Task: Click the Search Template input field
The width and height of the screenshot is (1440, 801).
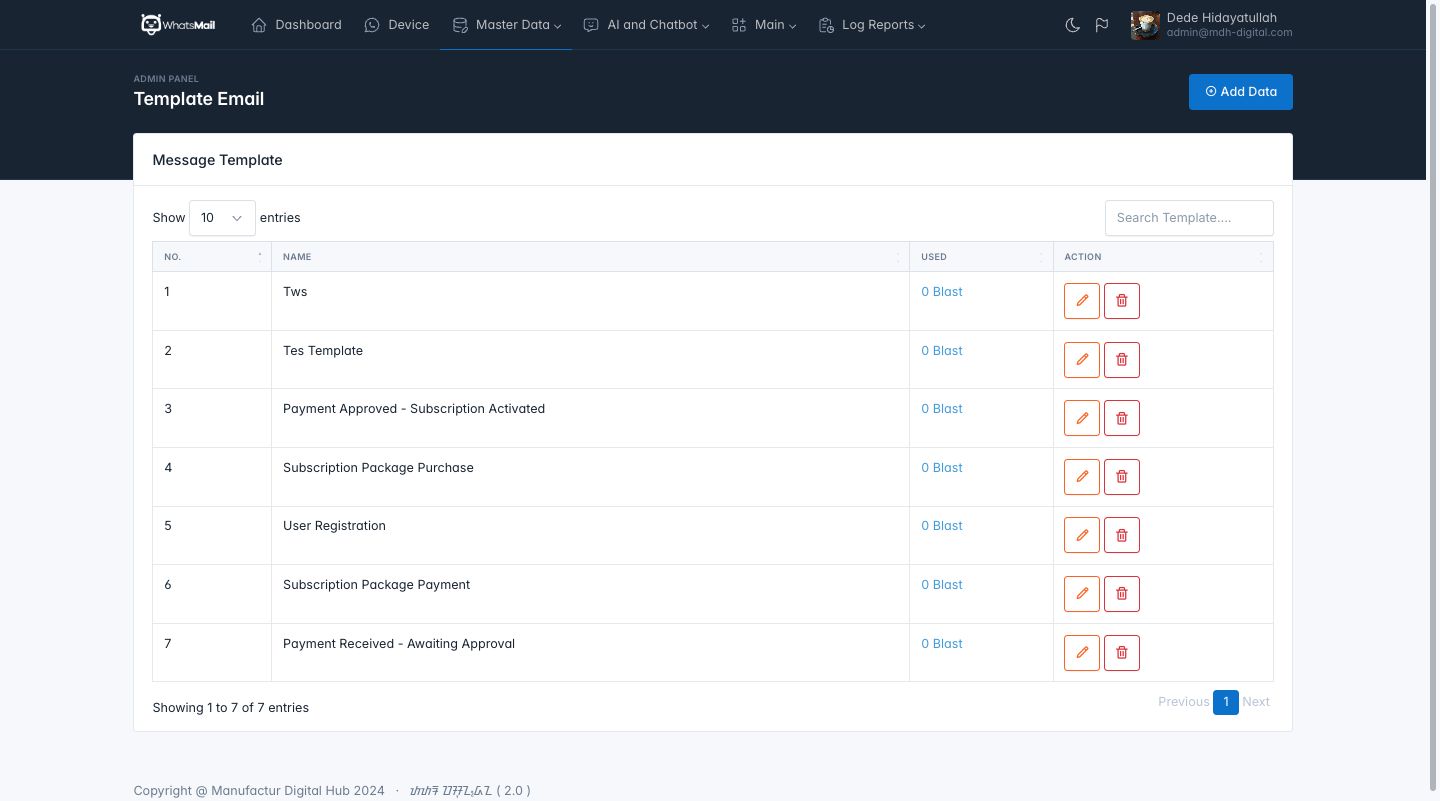Action: click(x=1188, y=218)
